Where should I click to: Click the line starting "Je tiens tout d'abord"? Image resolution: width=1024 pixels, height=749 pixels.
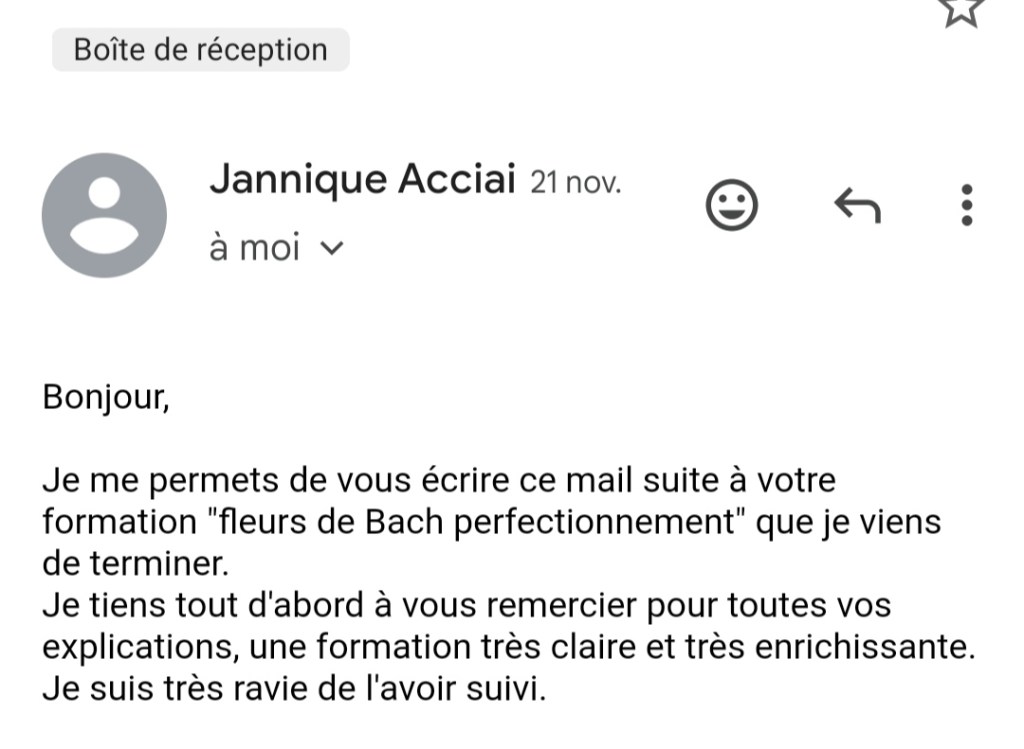point(466,606)
